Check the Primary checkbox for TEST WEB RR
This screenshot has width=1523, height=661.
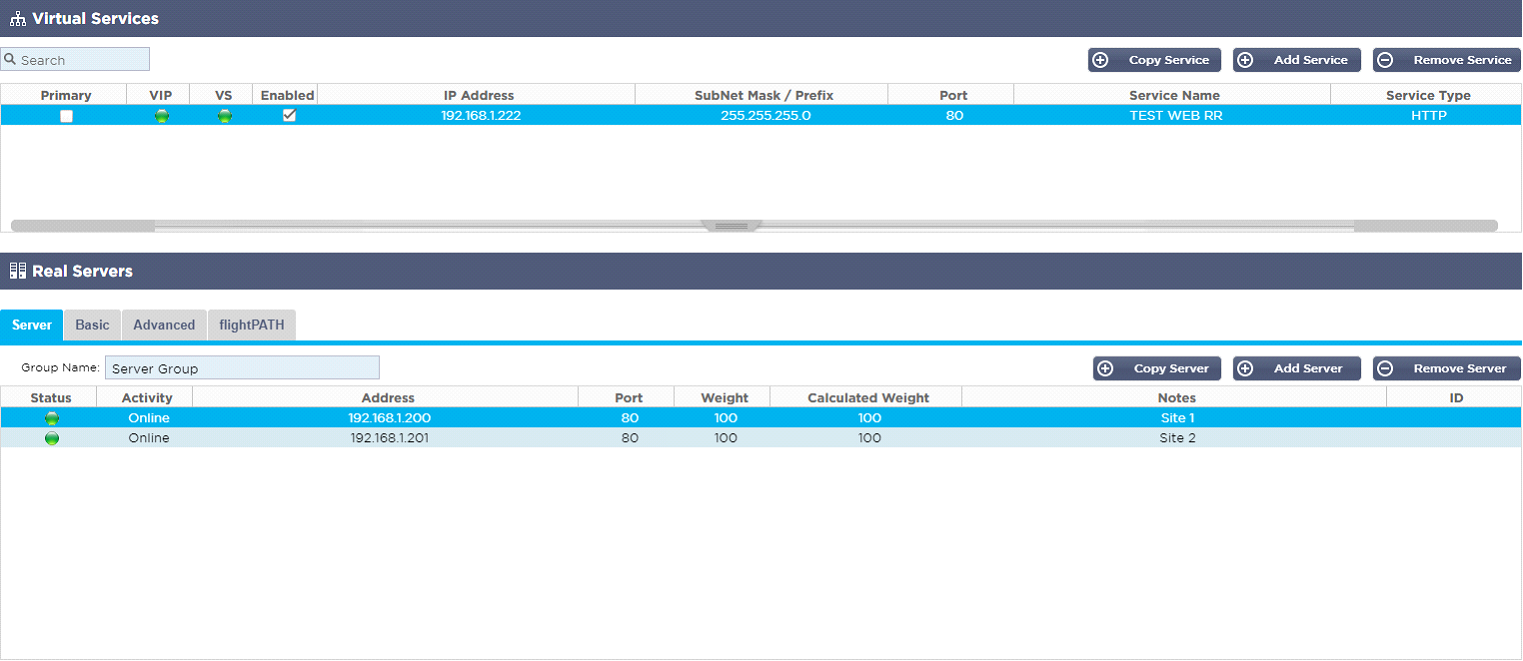[66, 115]
